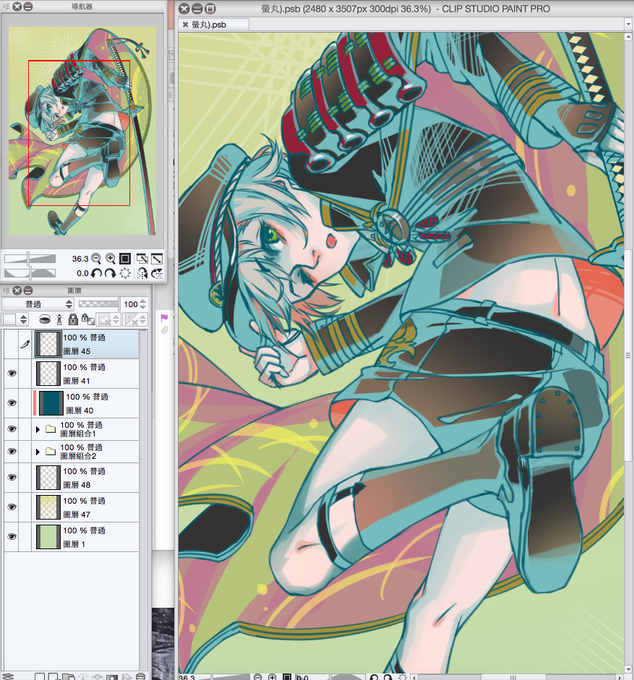634x680 pixels.
Task: Select layer name 圖層 1
Action: (x=74, y=544)
